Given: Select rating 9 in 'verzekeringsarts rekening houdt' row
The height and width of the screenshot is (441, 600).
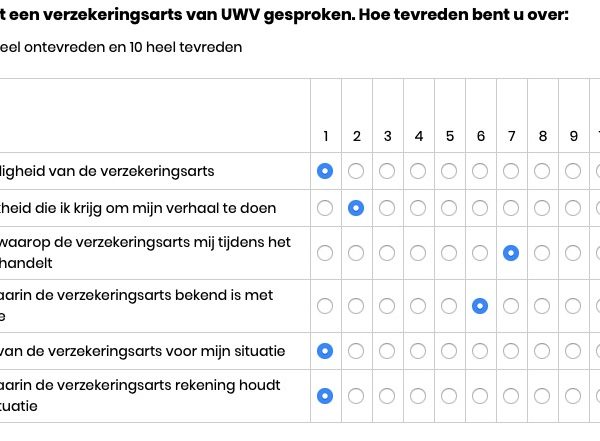Looking at the screenshot, I should pyautogui.click(x=573, y=396).
